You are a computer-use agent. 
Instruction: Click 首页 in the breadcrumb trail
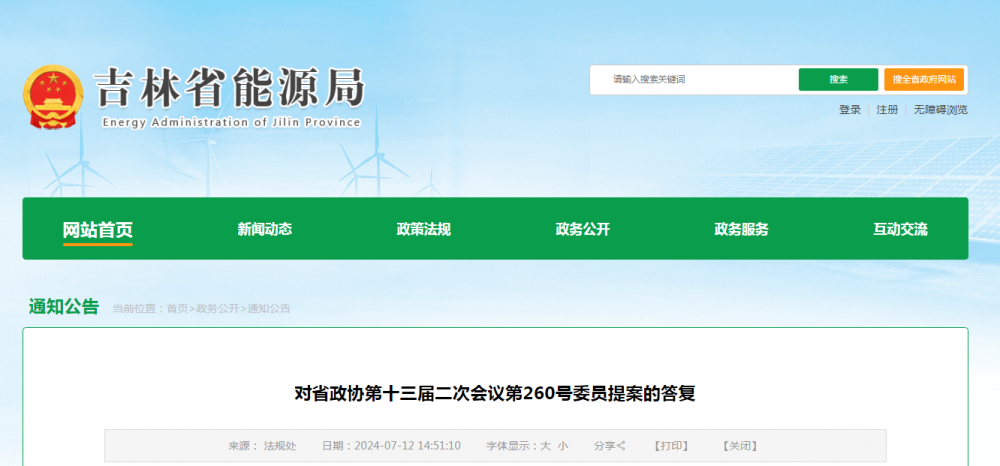pos(177,309)
